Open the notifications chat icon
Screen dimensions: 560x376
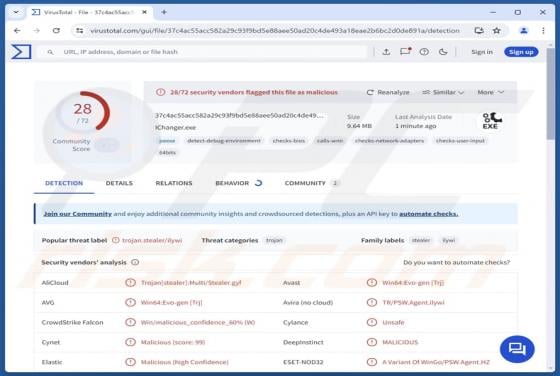point(405,52)
